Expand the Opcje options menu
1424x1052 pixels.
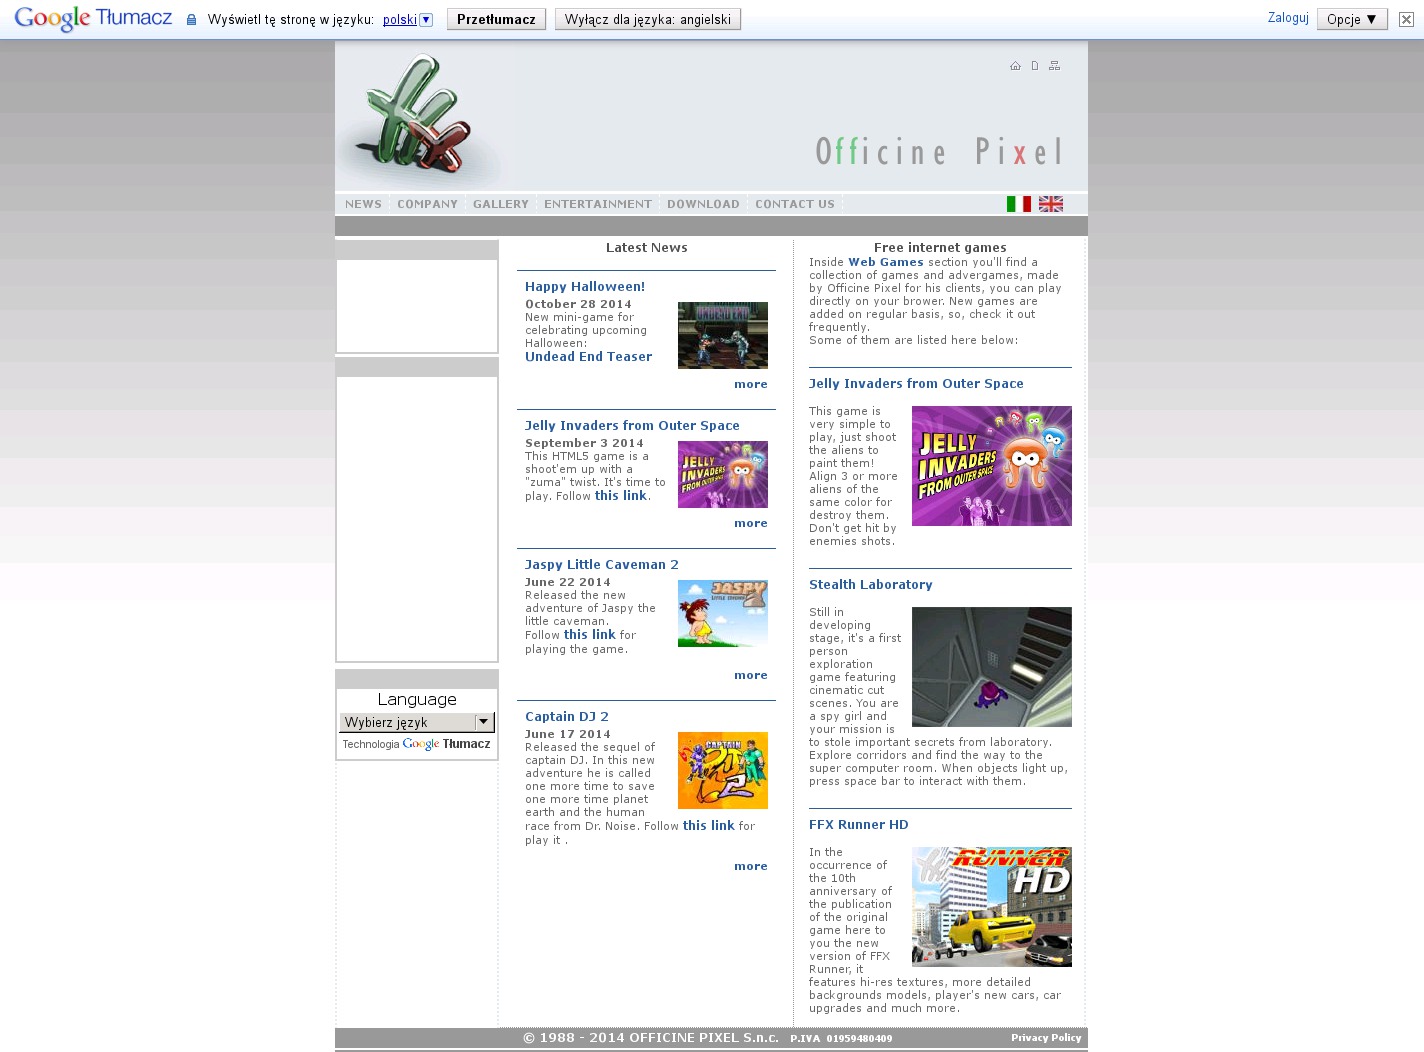pyautogui.click(x=1352, y=19)
